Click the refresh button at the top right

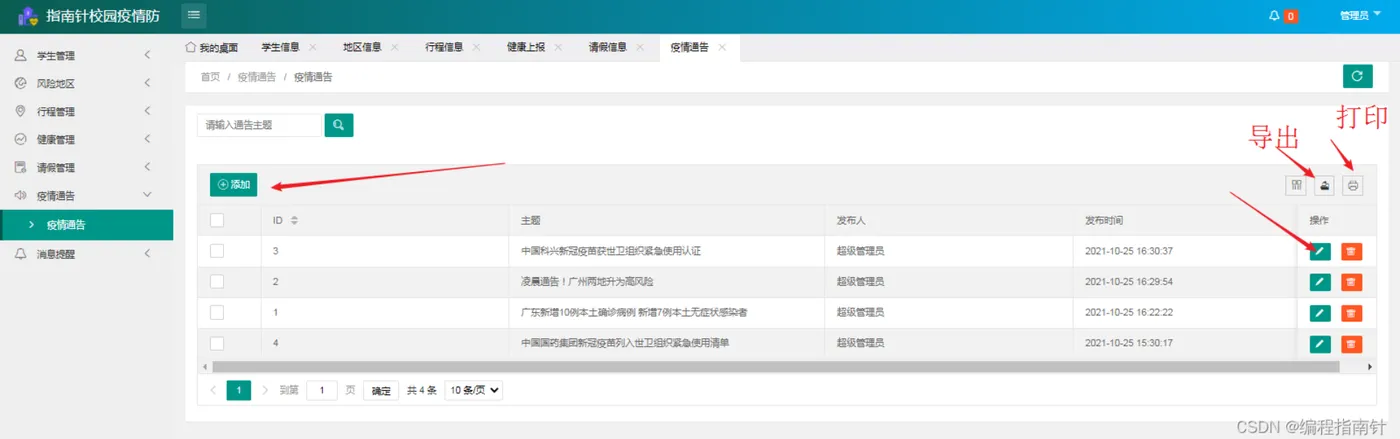pyautogui.click(x=1357, y=76)
